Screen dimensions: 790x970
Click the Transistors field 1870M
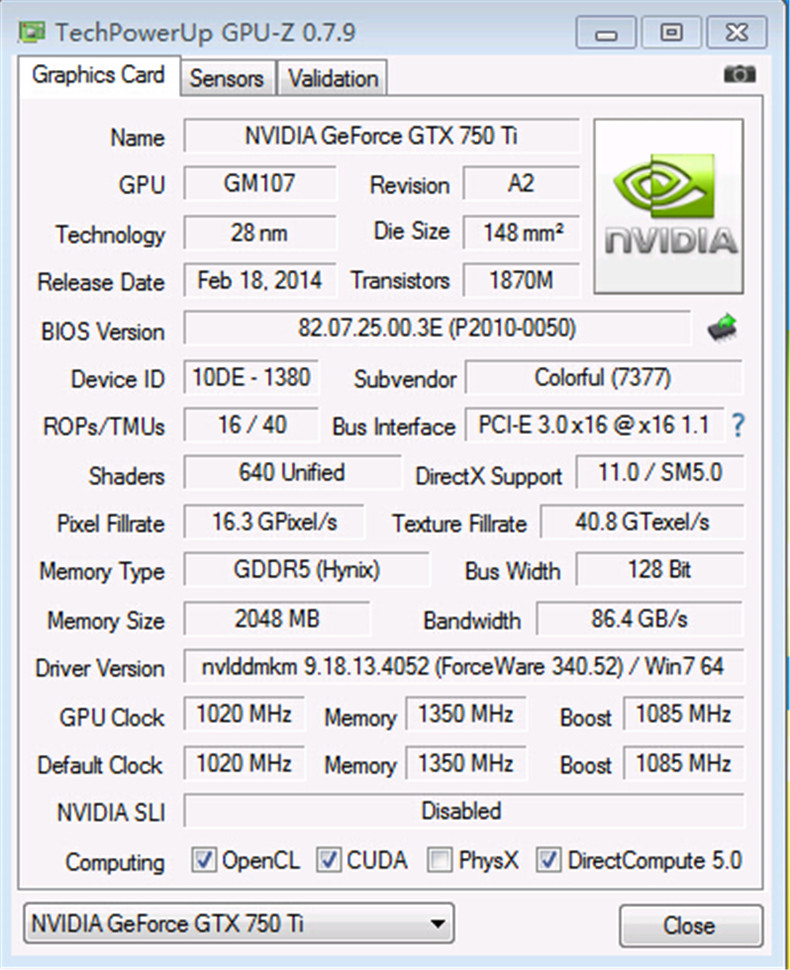coord(522,280)
